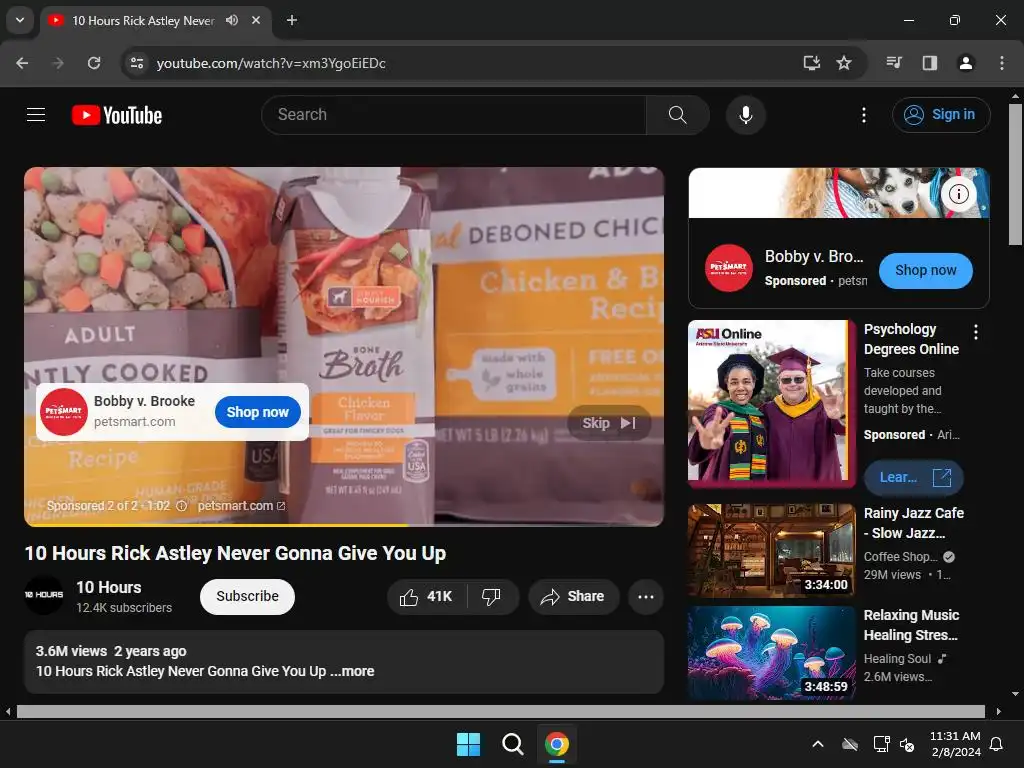Image resolution: width=1024 pixels, height=768 pixels.
Task: Click Shop now in sidebar PetSmart ad
Action: 925,270
